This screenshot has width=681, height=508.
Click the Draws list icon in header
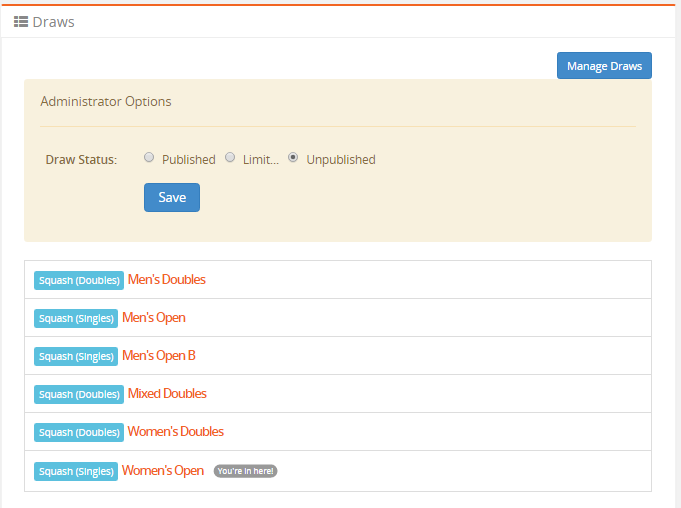(20, 21)
